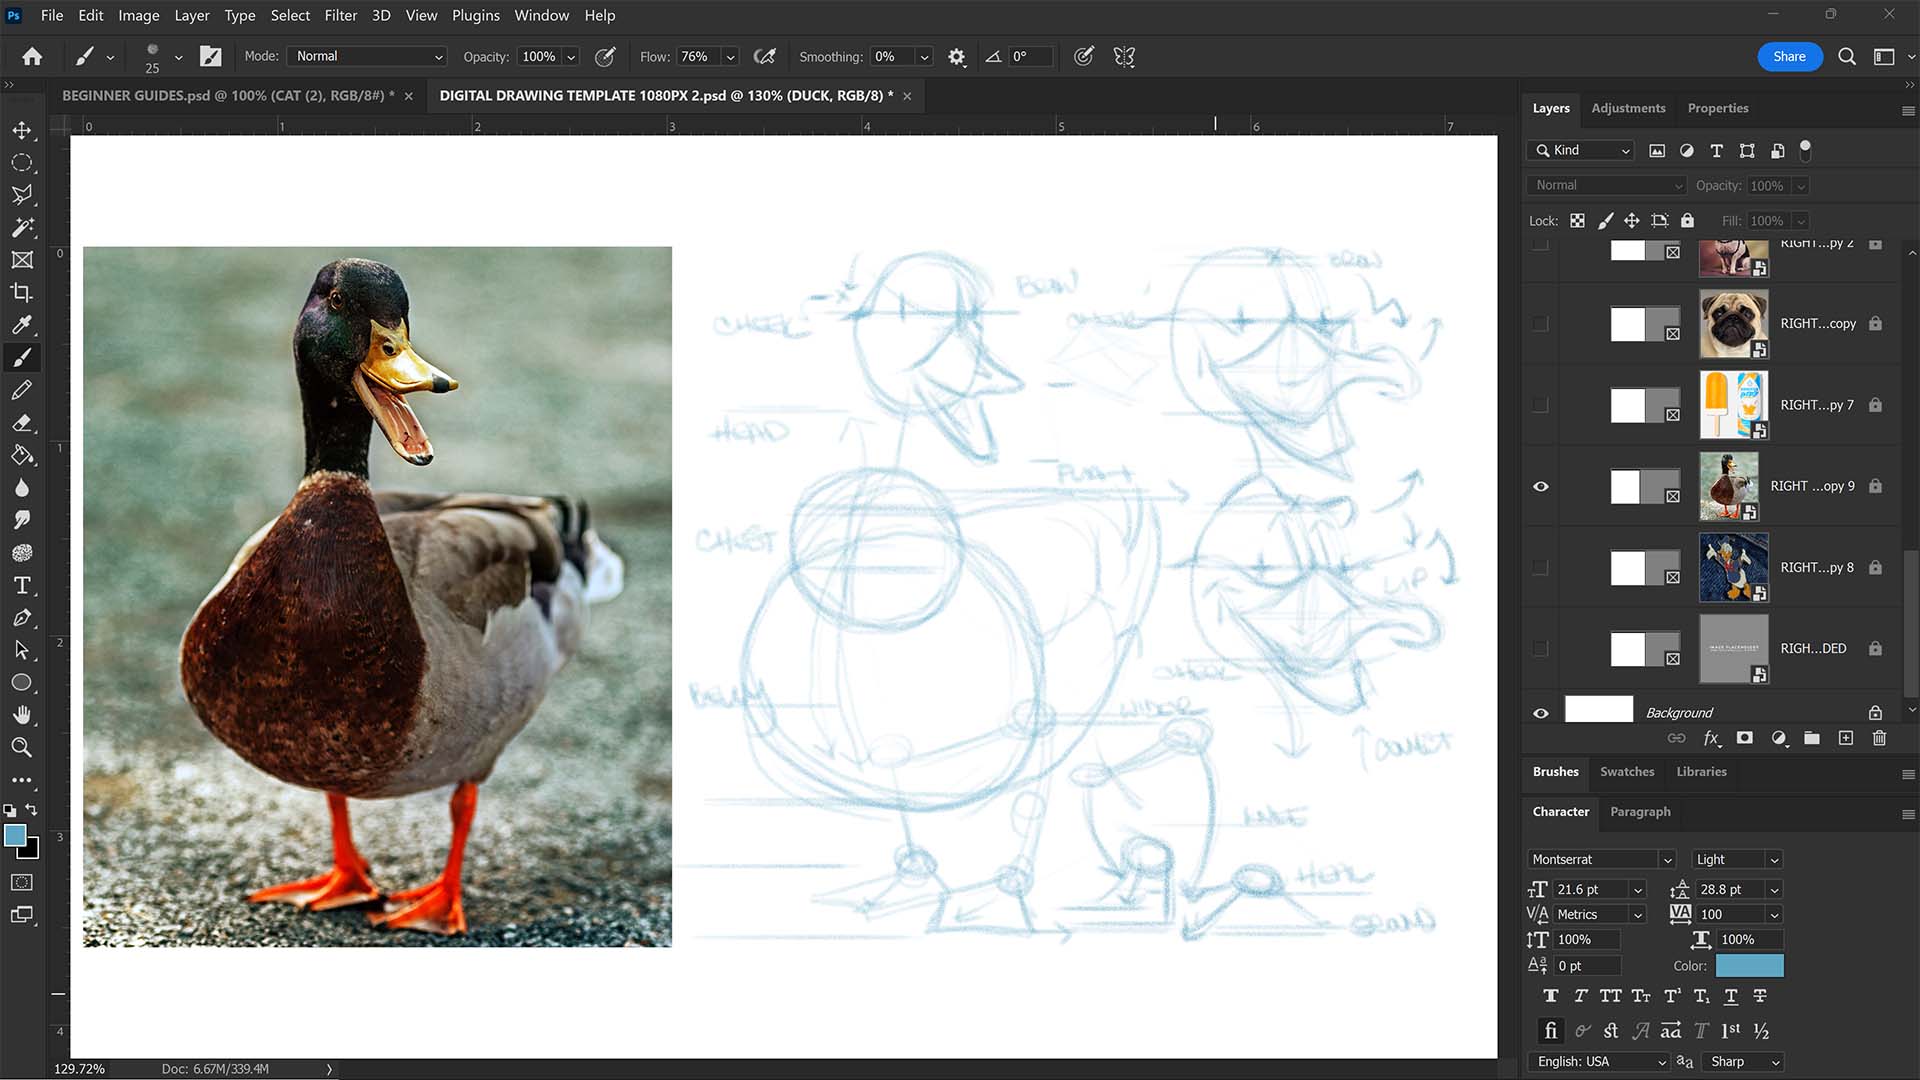
Task: Select the Horizontal Type tool
Action: pyautogui.click(x=22, y=585)
